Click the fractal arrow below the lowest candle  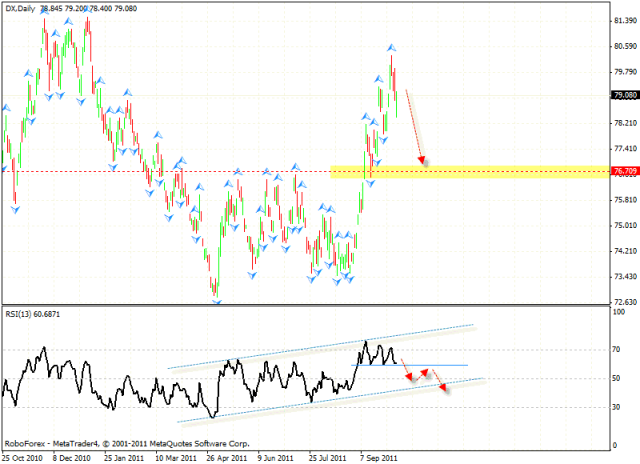click(x=216, y=301)
